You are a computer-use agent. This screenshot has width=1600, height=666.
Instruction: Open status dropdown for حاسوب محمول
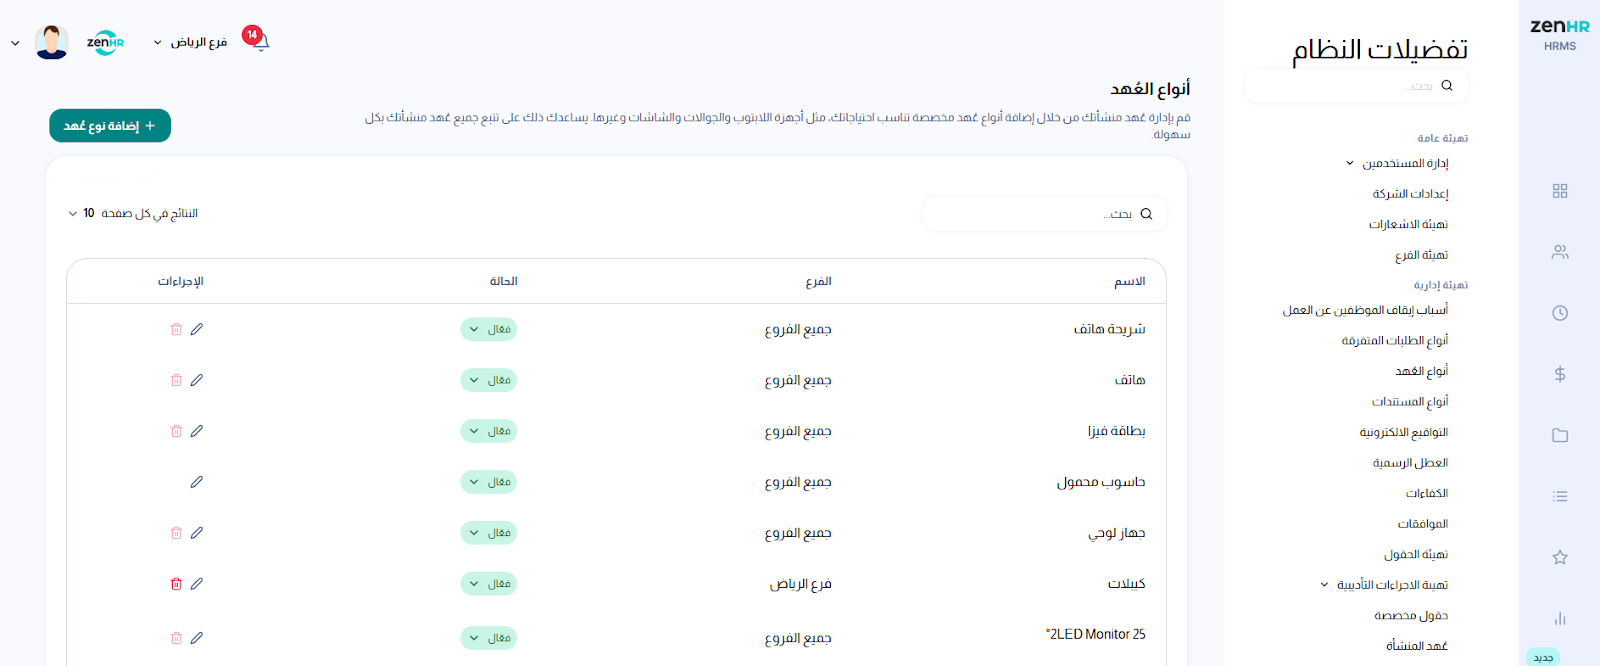489,482
